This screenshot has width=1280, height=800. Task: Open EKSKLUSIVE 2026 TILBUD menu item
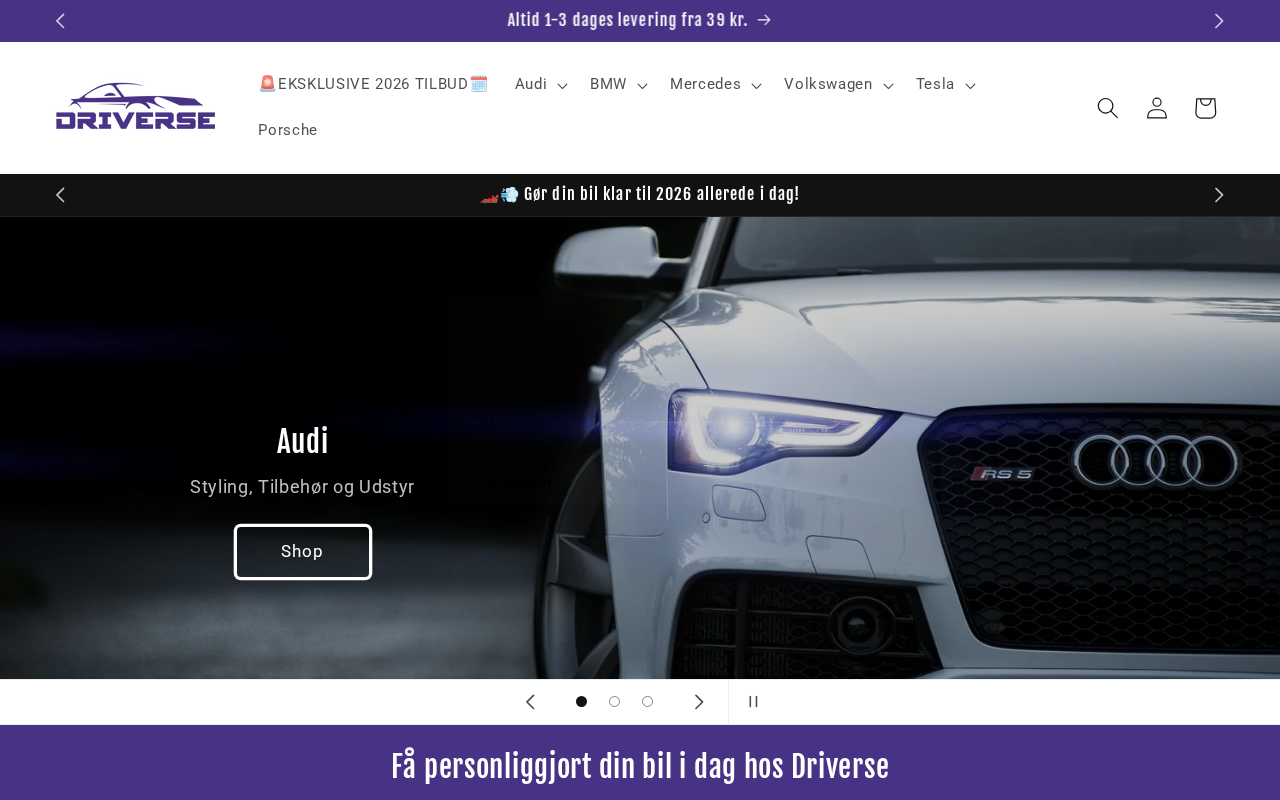[373, 85]
